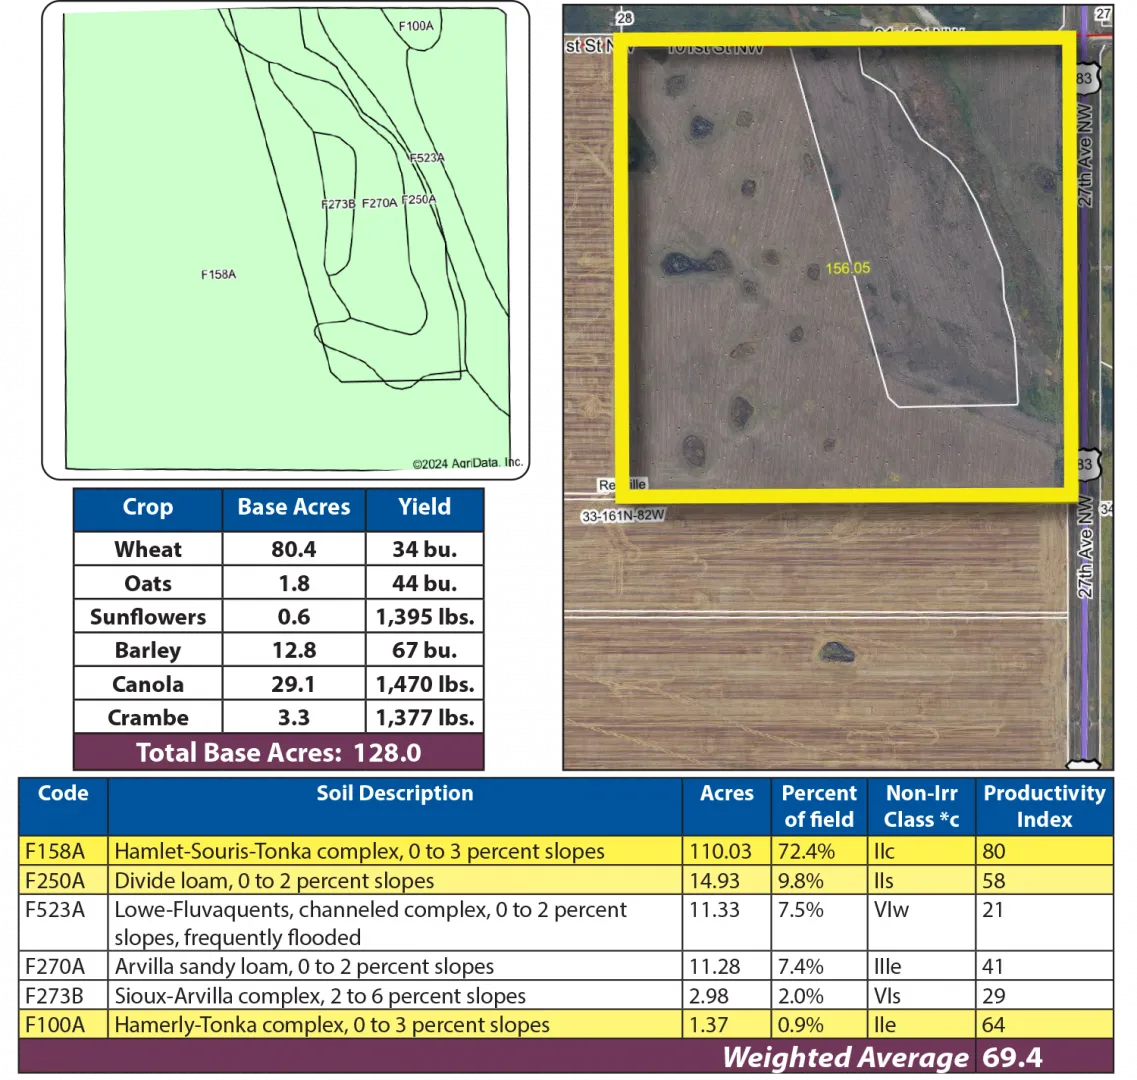Select the Wheat row in crop table
This screenshot has height=1080, width=1137.
[x=148, y=549]
